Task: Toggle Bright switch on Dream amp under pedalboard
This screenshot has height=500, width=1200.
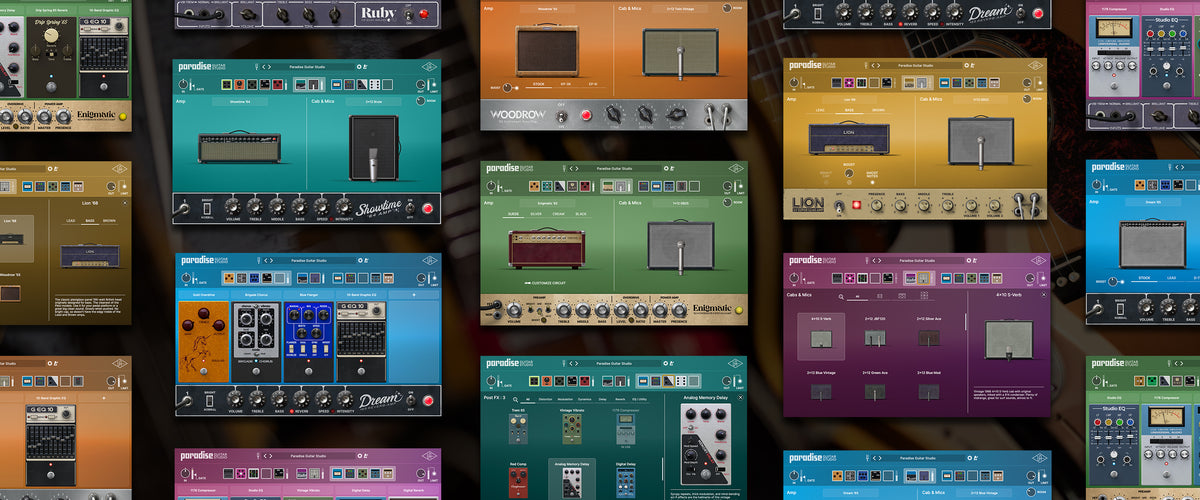Action: click(x=209, y=401)
